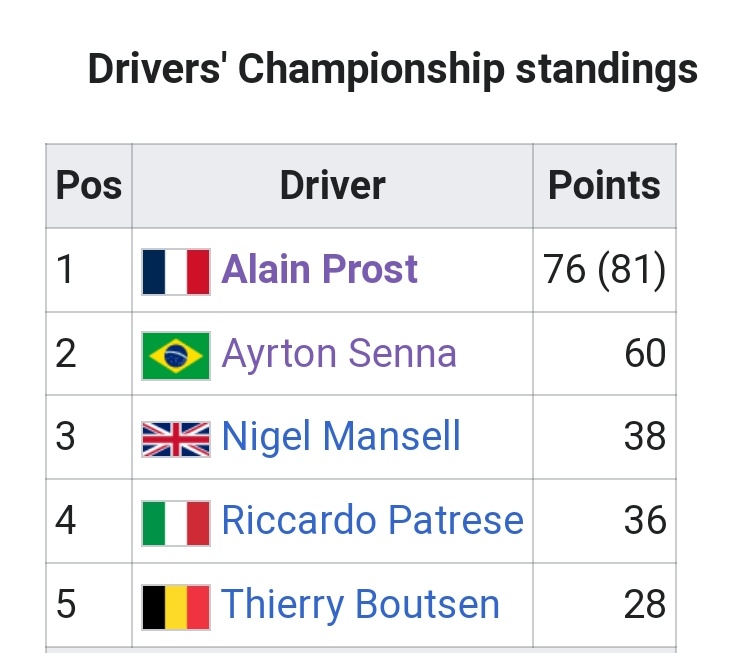Image resolution: width=751 pixels, height=653 pixels.
Task: Open the Nigel Mansell link
Action: (341, 436)
